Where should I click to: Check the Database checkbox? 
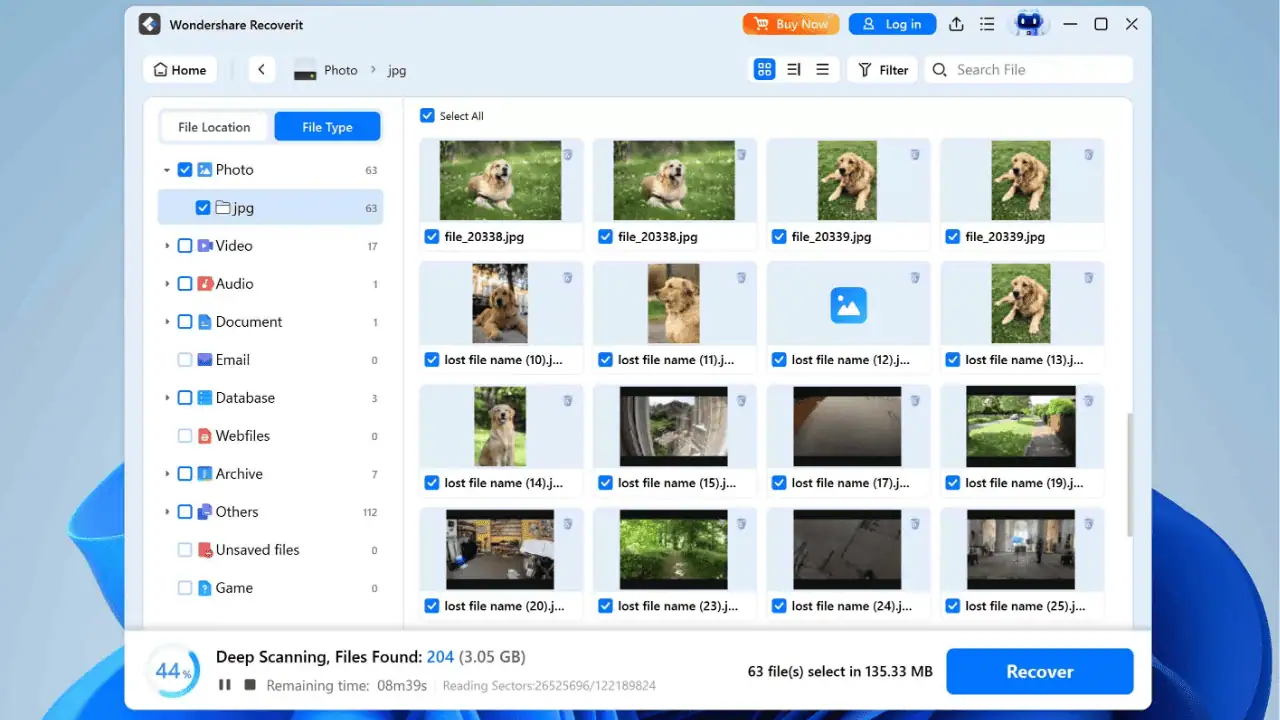(185, 398)
